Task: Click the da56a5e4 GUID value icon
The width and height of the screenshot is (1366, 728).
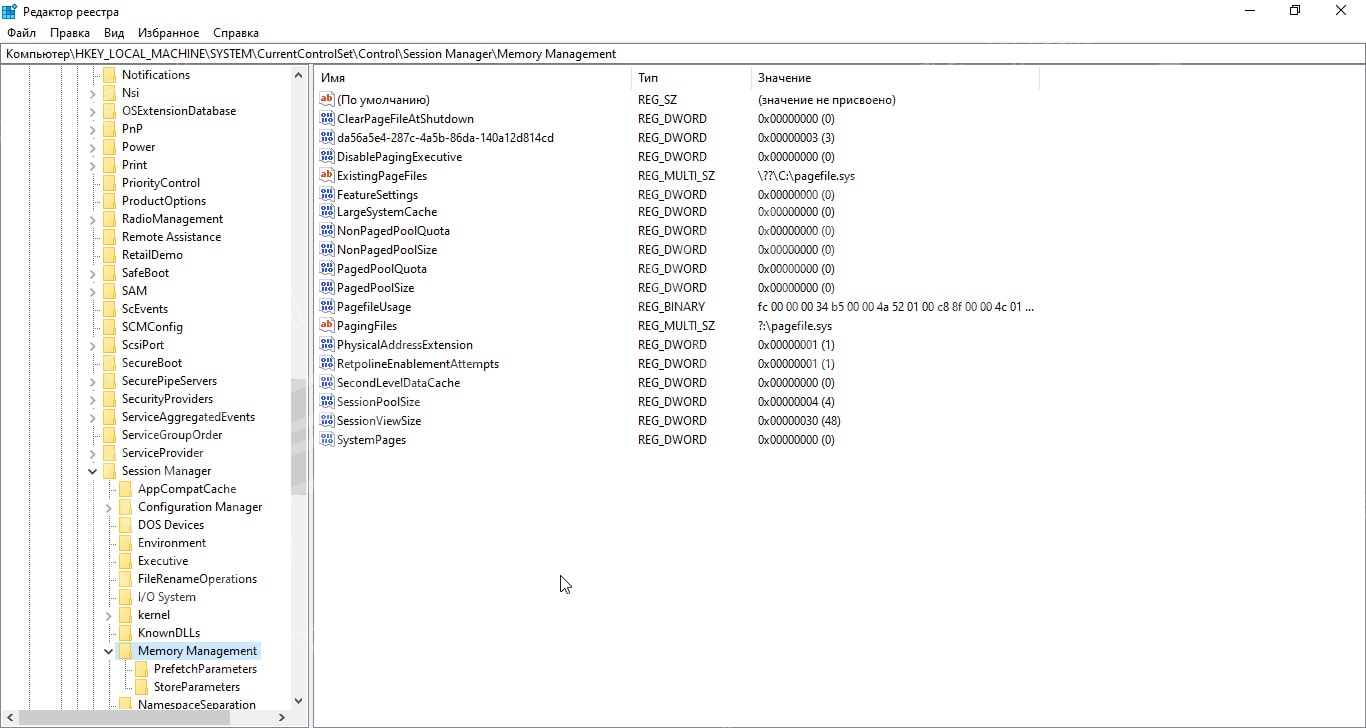Action: pyautogui.click(x=326, y=137)
